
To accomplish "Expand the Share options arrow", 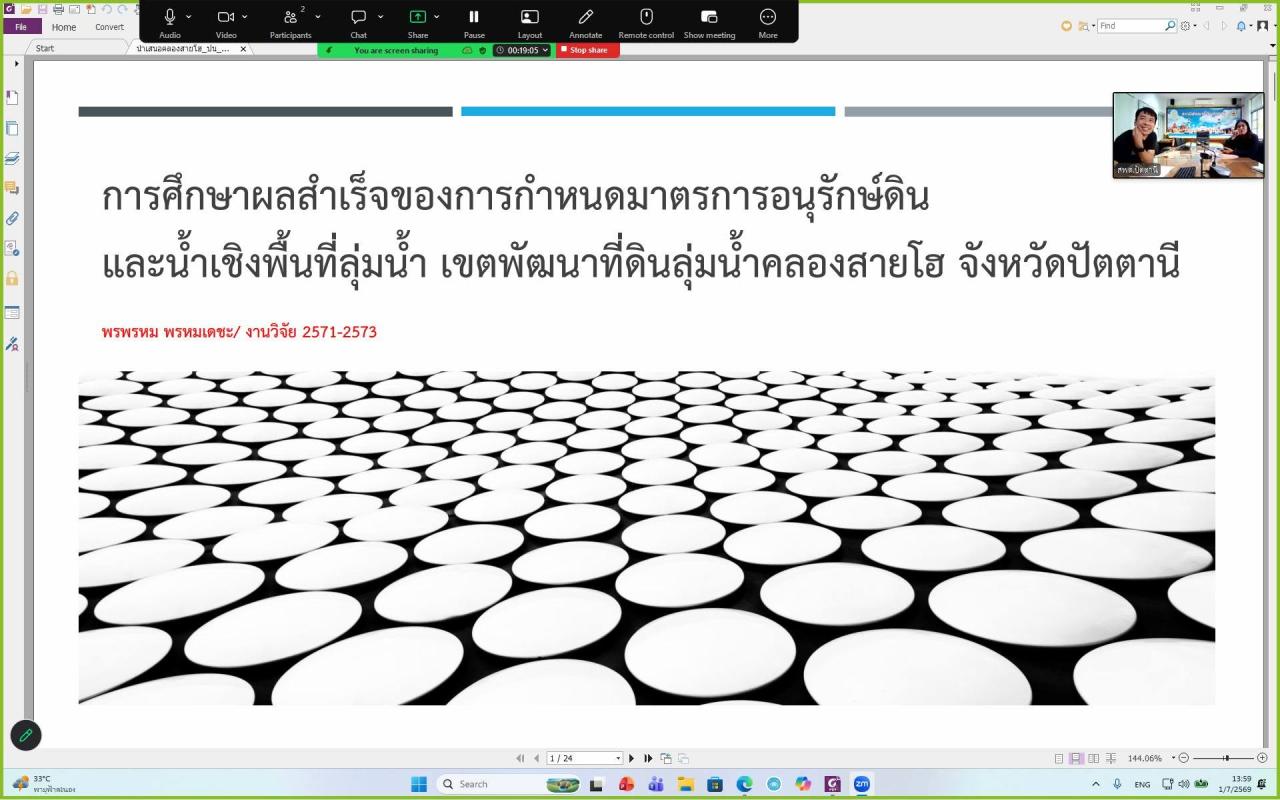I will click(437, 16).
